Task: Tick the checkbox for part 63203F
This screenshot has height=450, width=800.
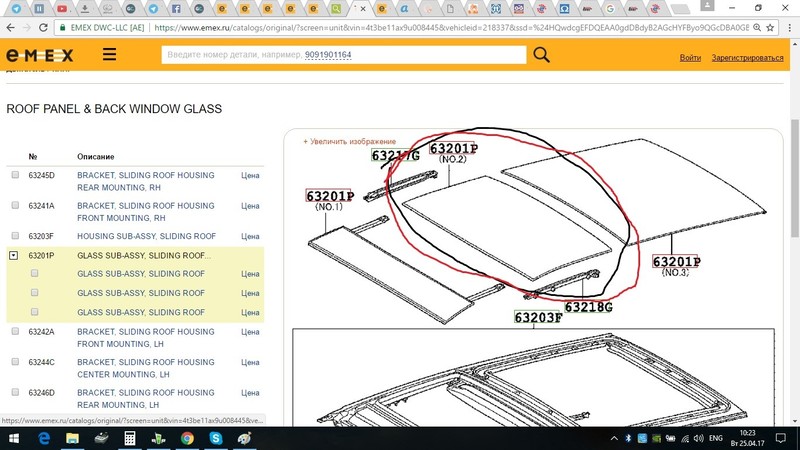Action: coord(14,236)
